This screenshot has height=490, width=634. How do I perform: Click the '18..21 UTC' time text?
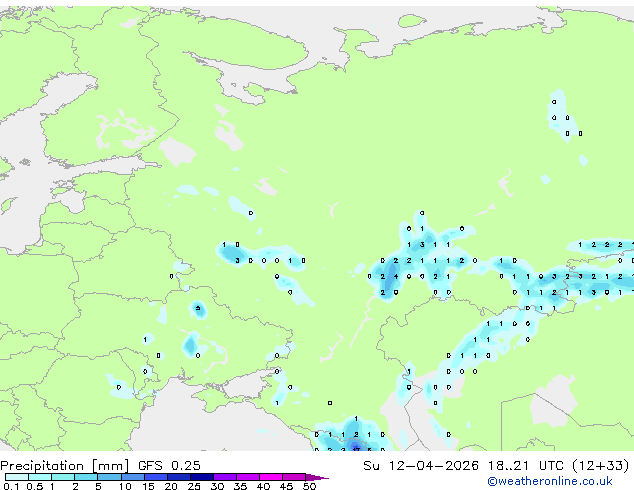point(525,466)
